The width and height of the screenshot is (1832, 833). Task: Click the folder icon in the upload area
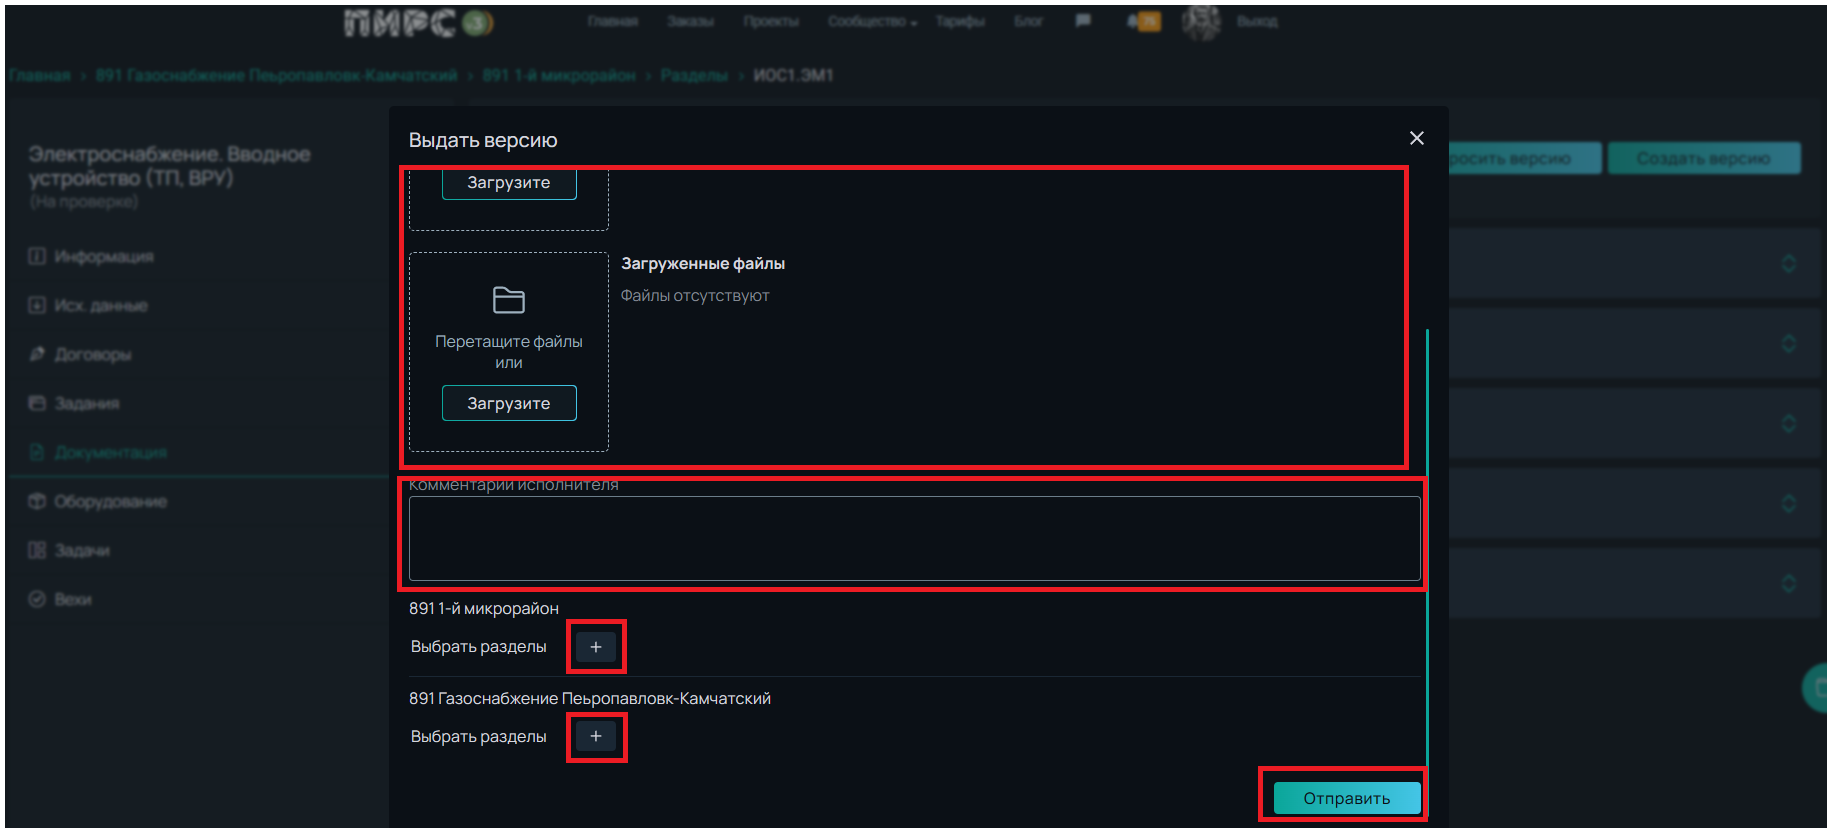tap(508, 300)
